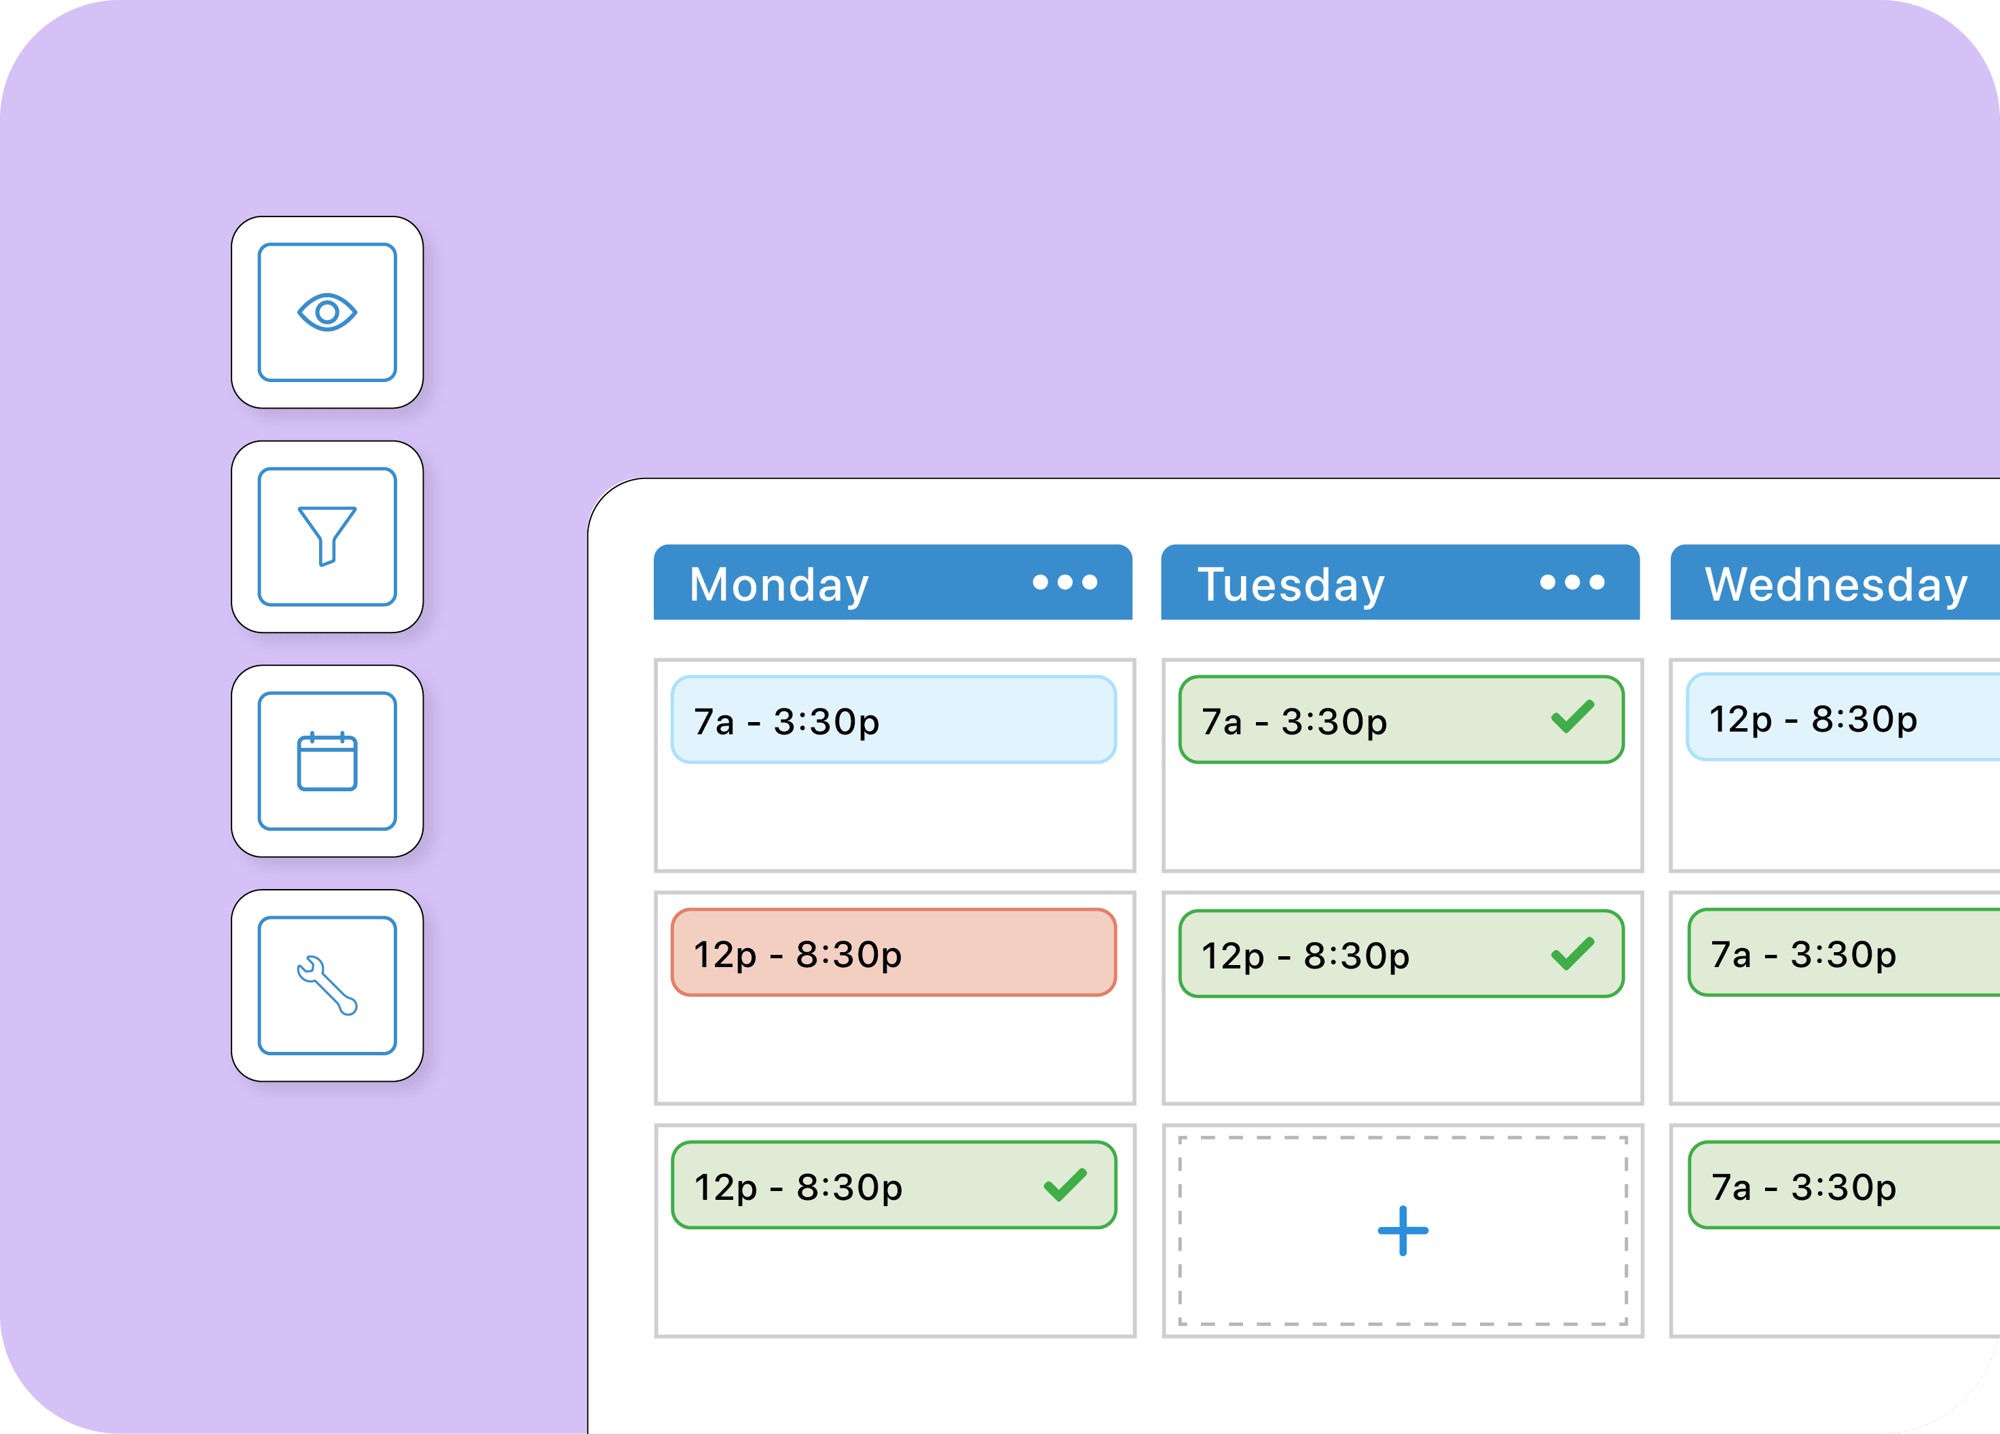Click the blue plus add-shift icon
The width and height of the screenshot is (2000, 1434).
tap(1402, 1230)
